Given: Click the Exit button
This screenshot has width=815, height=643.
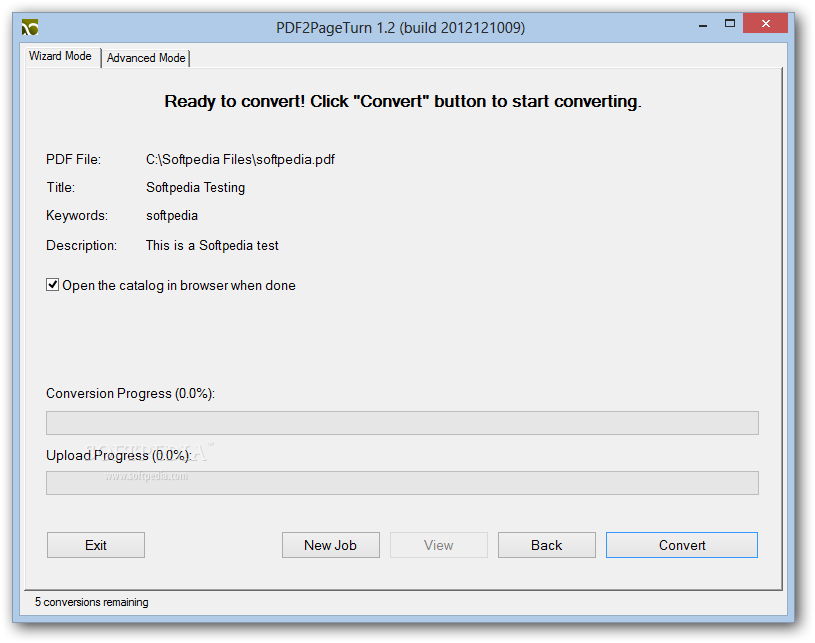Looking at the screenshot, I should pyautogui.click(x=96, y=545).
